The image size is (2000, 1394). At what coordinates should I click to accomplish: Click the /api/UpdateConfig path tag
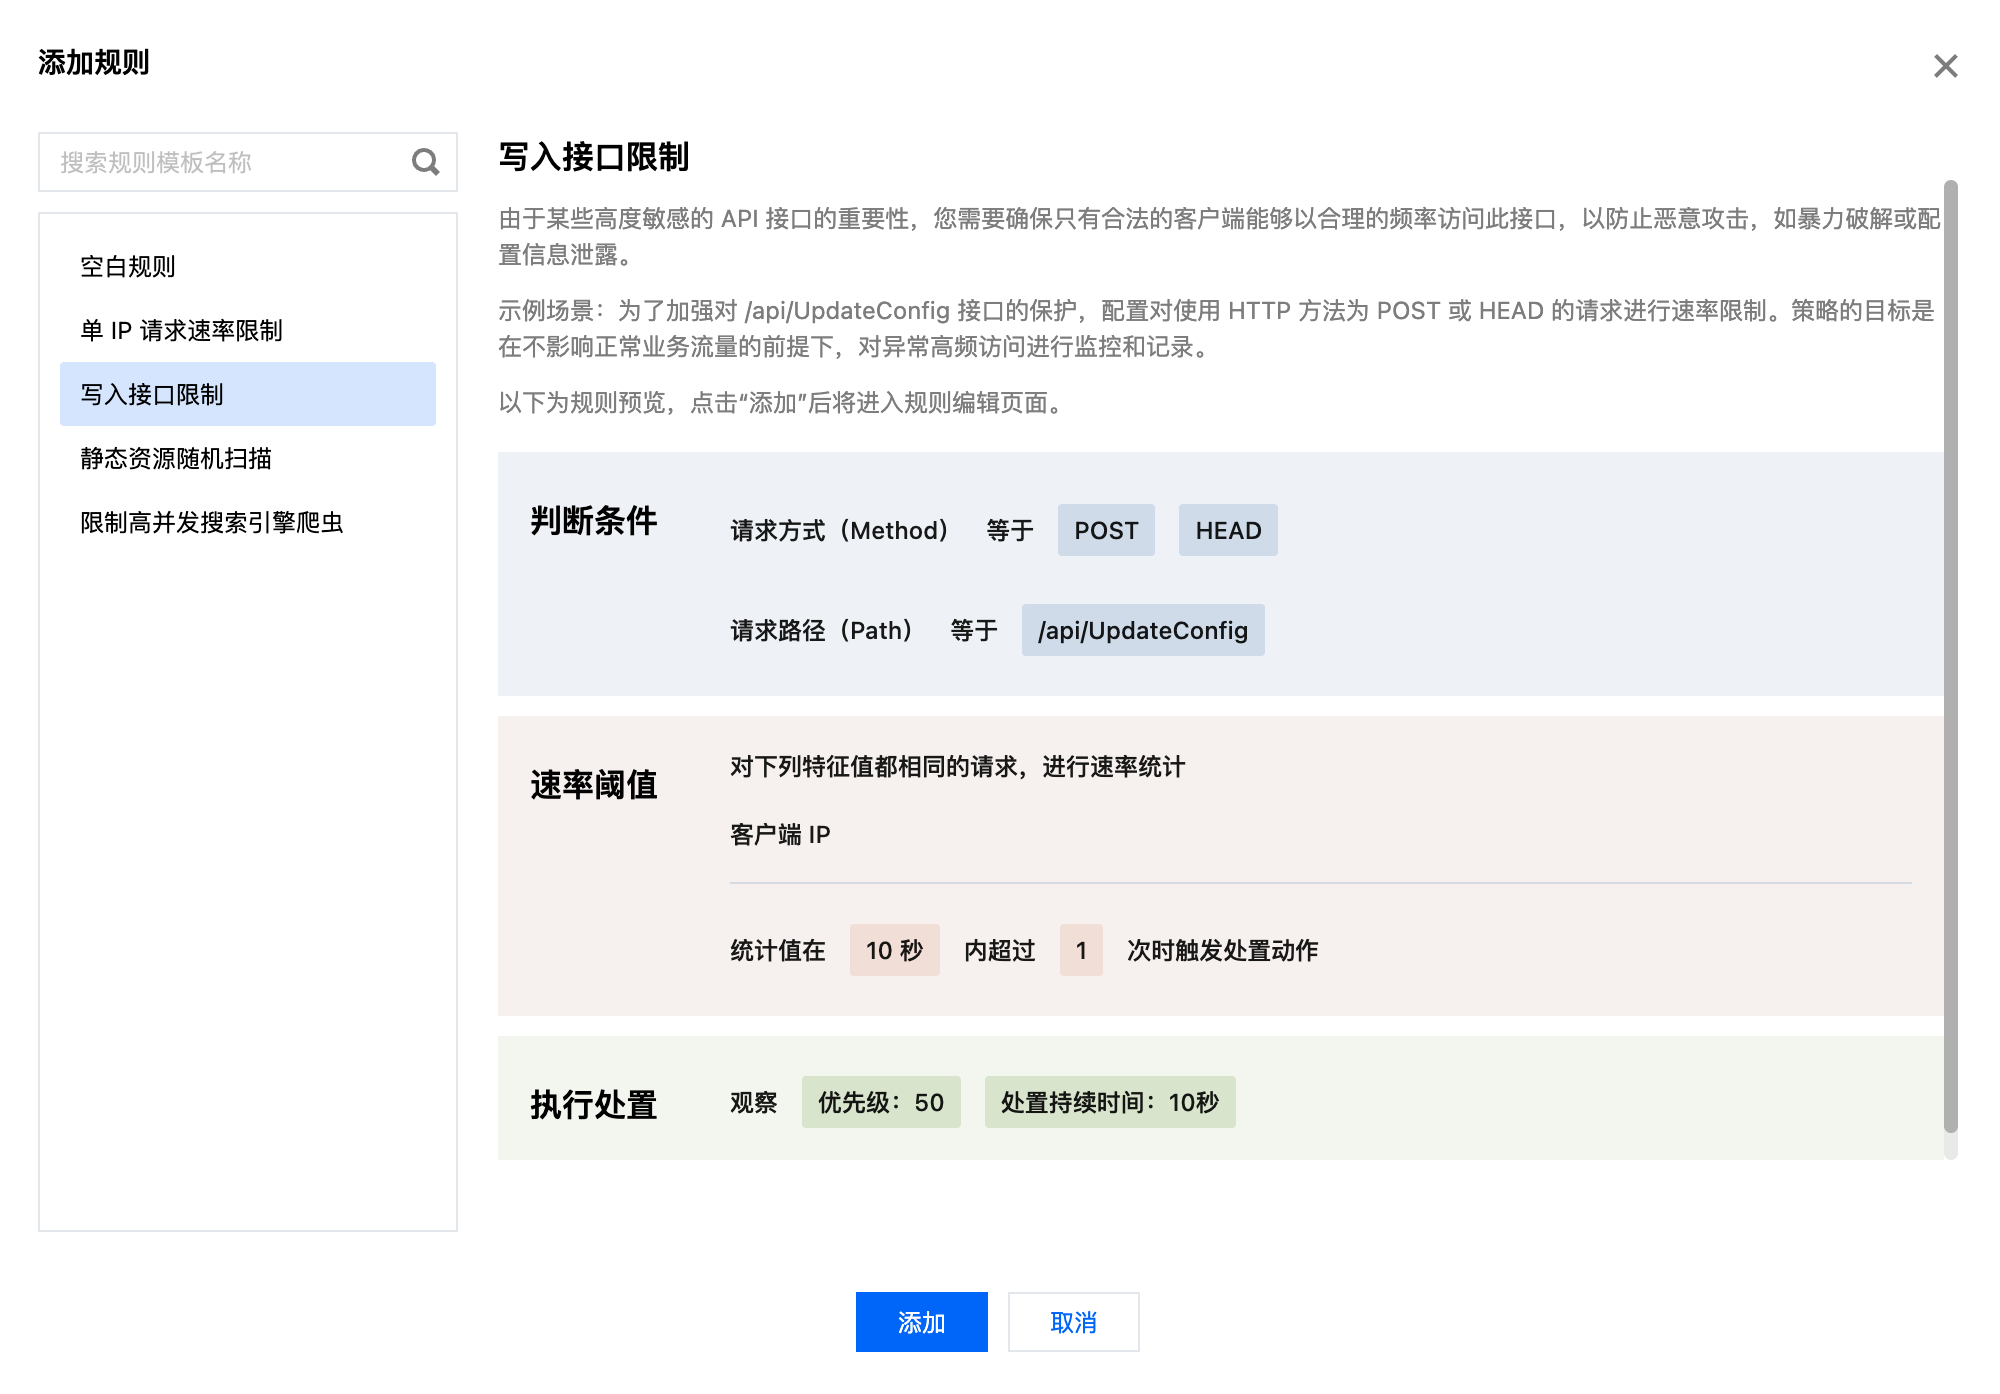[1143, 631]
